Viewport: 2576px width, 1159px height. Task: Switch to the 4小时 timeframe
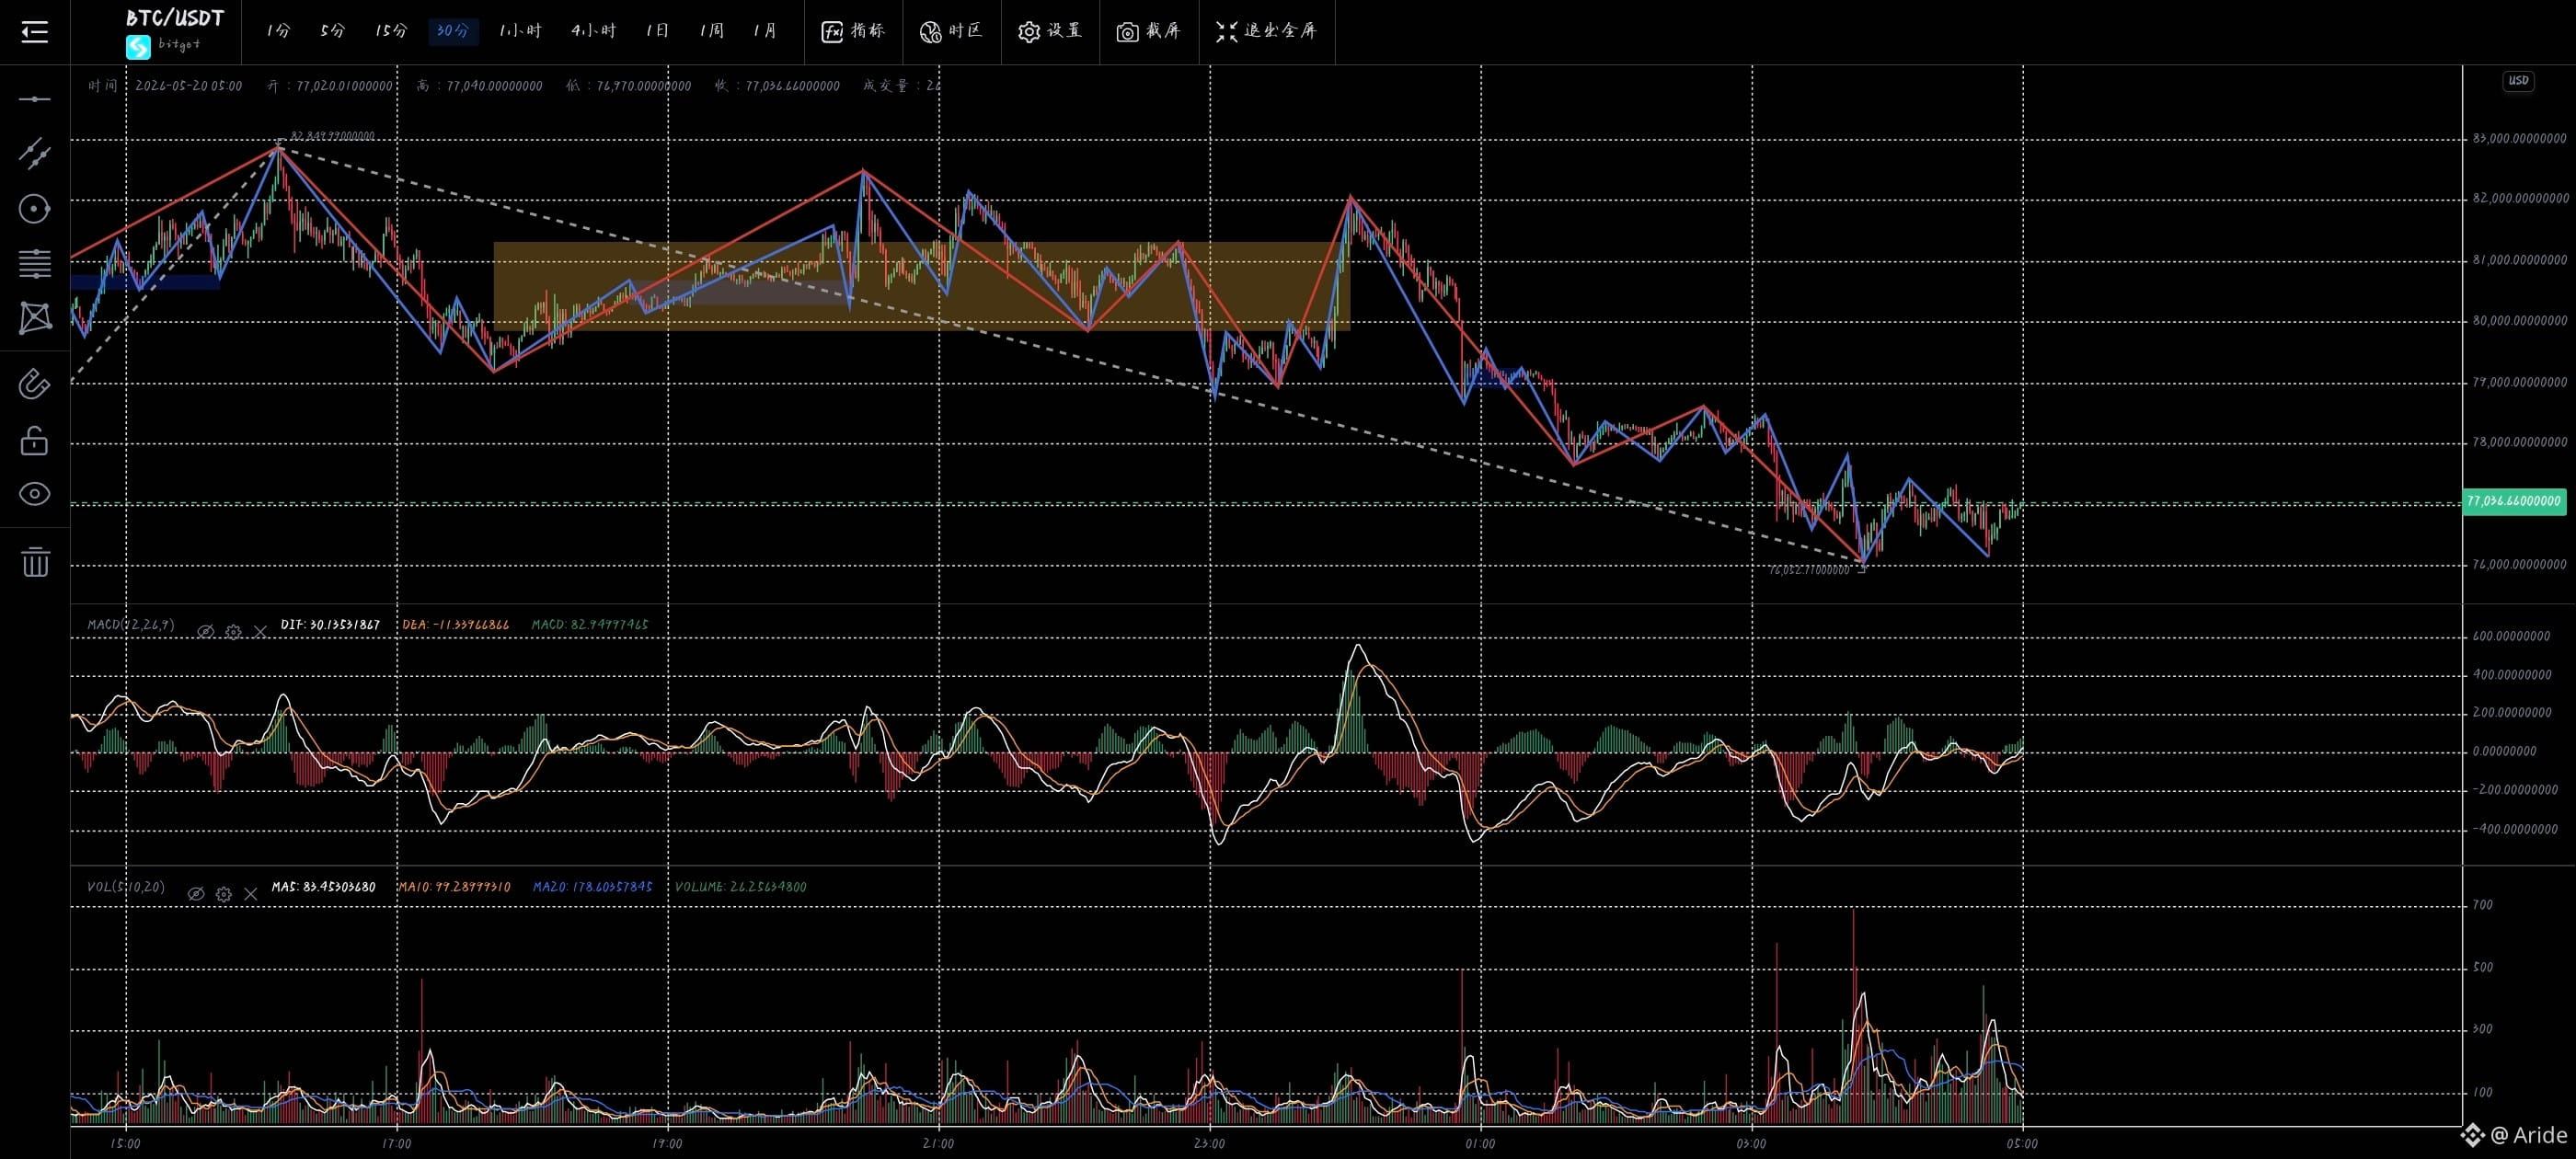point(593,31)
